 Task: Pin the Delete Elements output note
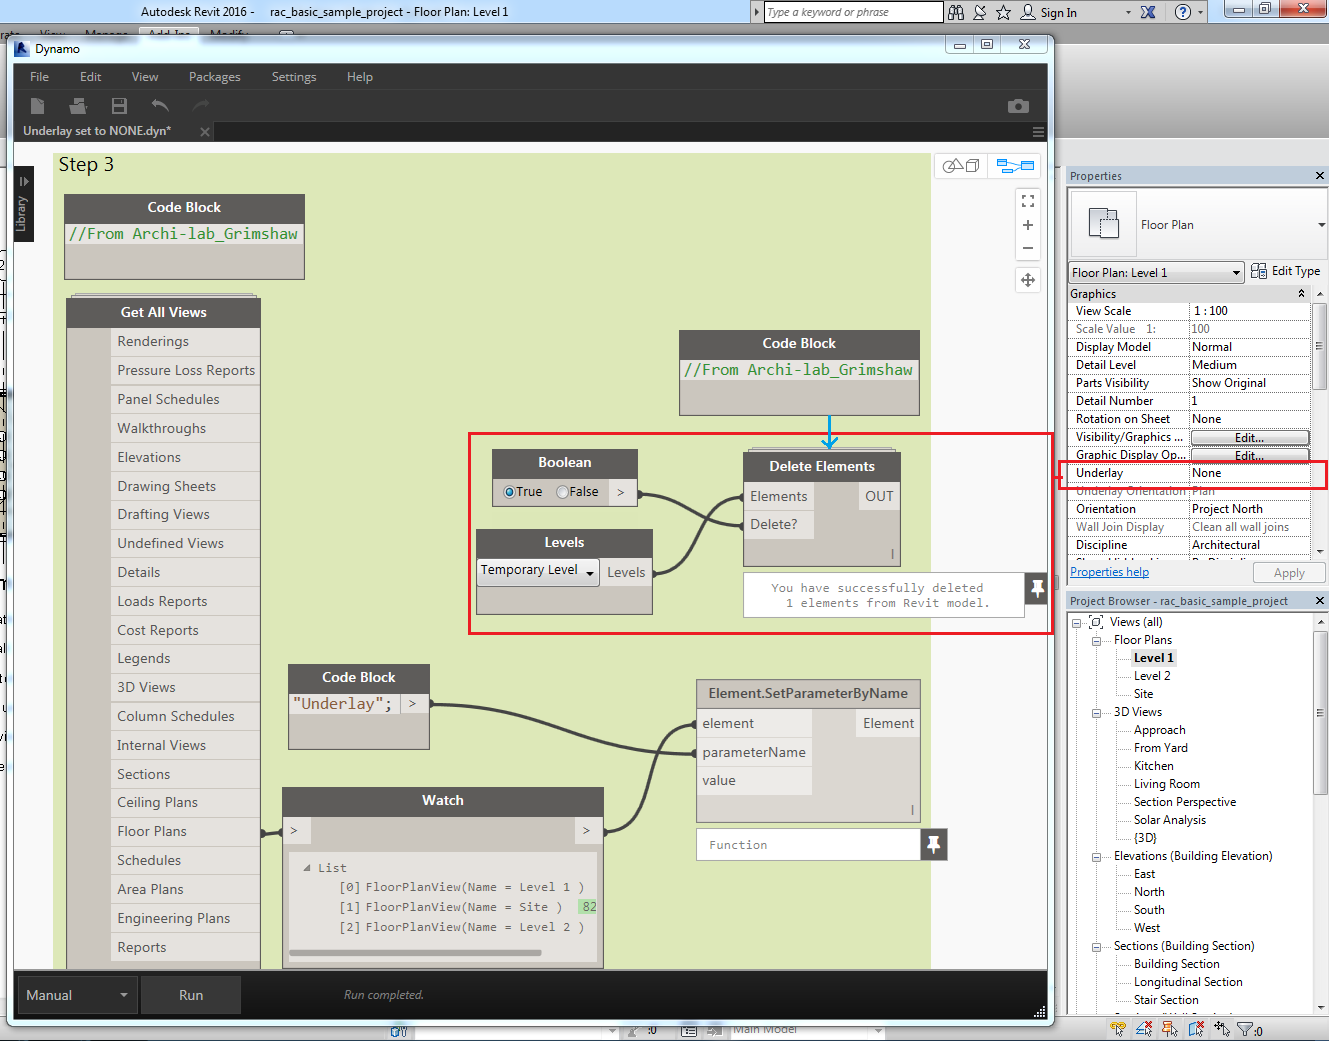[x=1037, y=588]
